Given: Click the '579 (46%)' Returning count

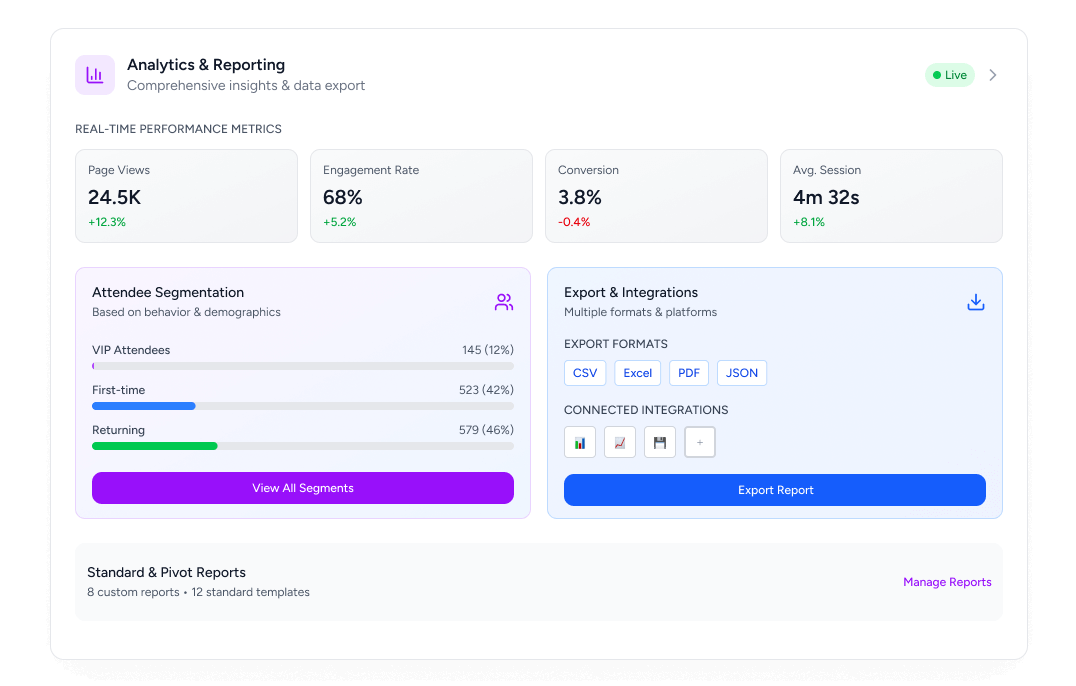Looking at the screenshot, I should (487, 430).
